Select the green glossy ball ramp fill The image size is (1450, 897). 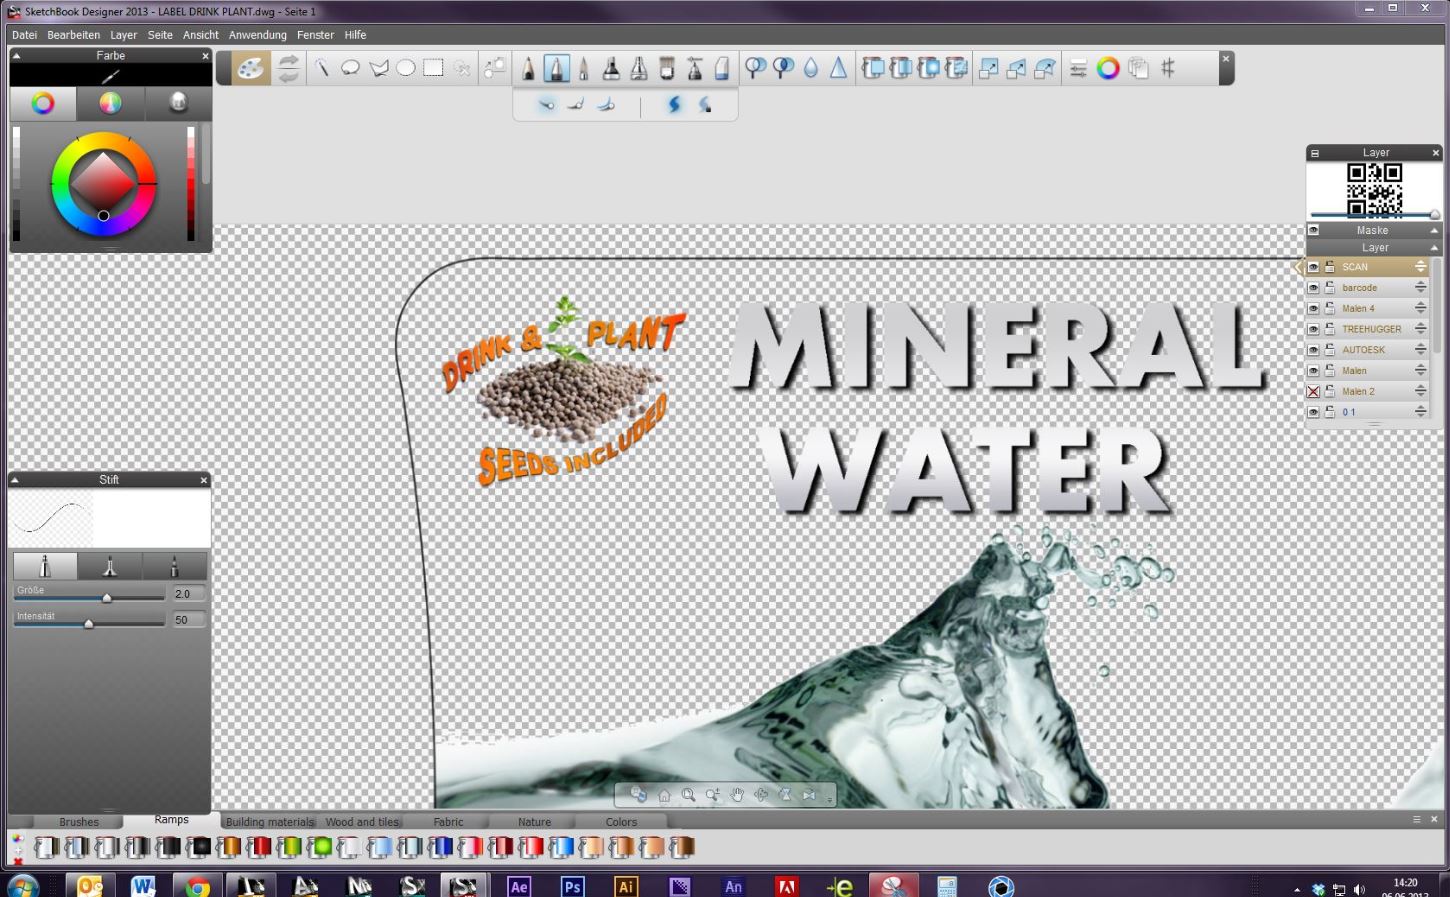[320, 847]
